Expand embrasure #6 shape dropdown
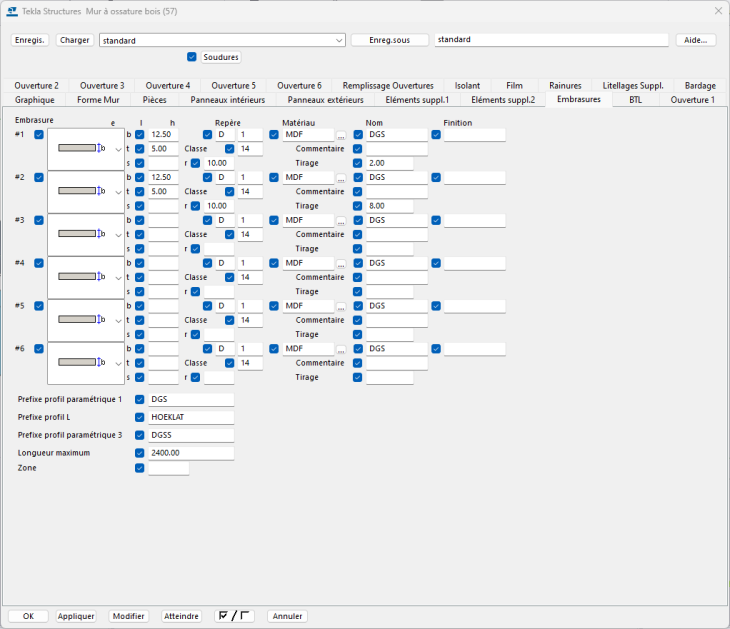 [x=118, y=364]
